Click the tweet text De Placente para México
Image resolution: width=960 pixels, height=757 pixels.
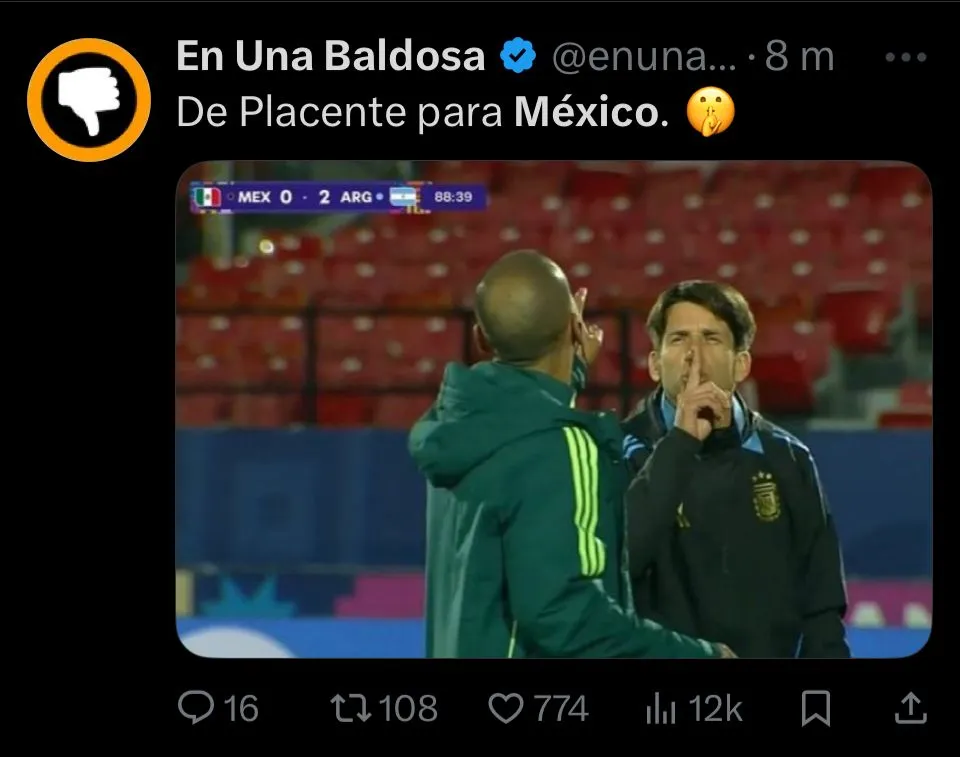[422, 113]
